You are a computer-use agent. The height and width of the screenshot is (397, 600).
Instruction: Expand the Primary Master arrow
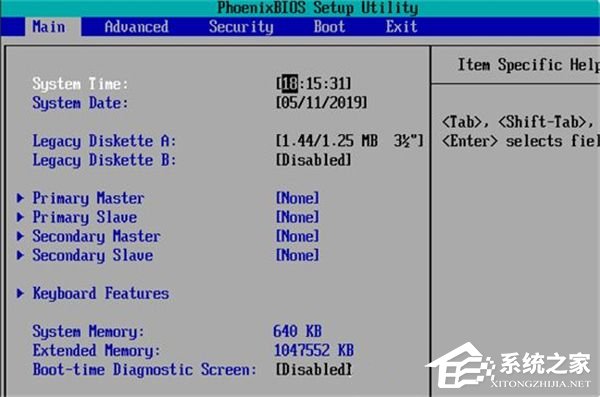tap(20, 198)
